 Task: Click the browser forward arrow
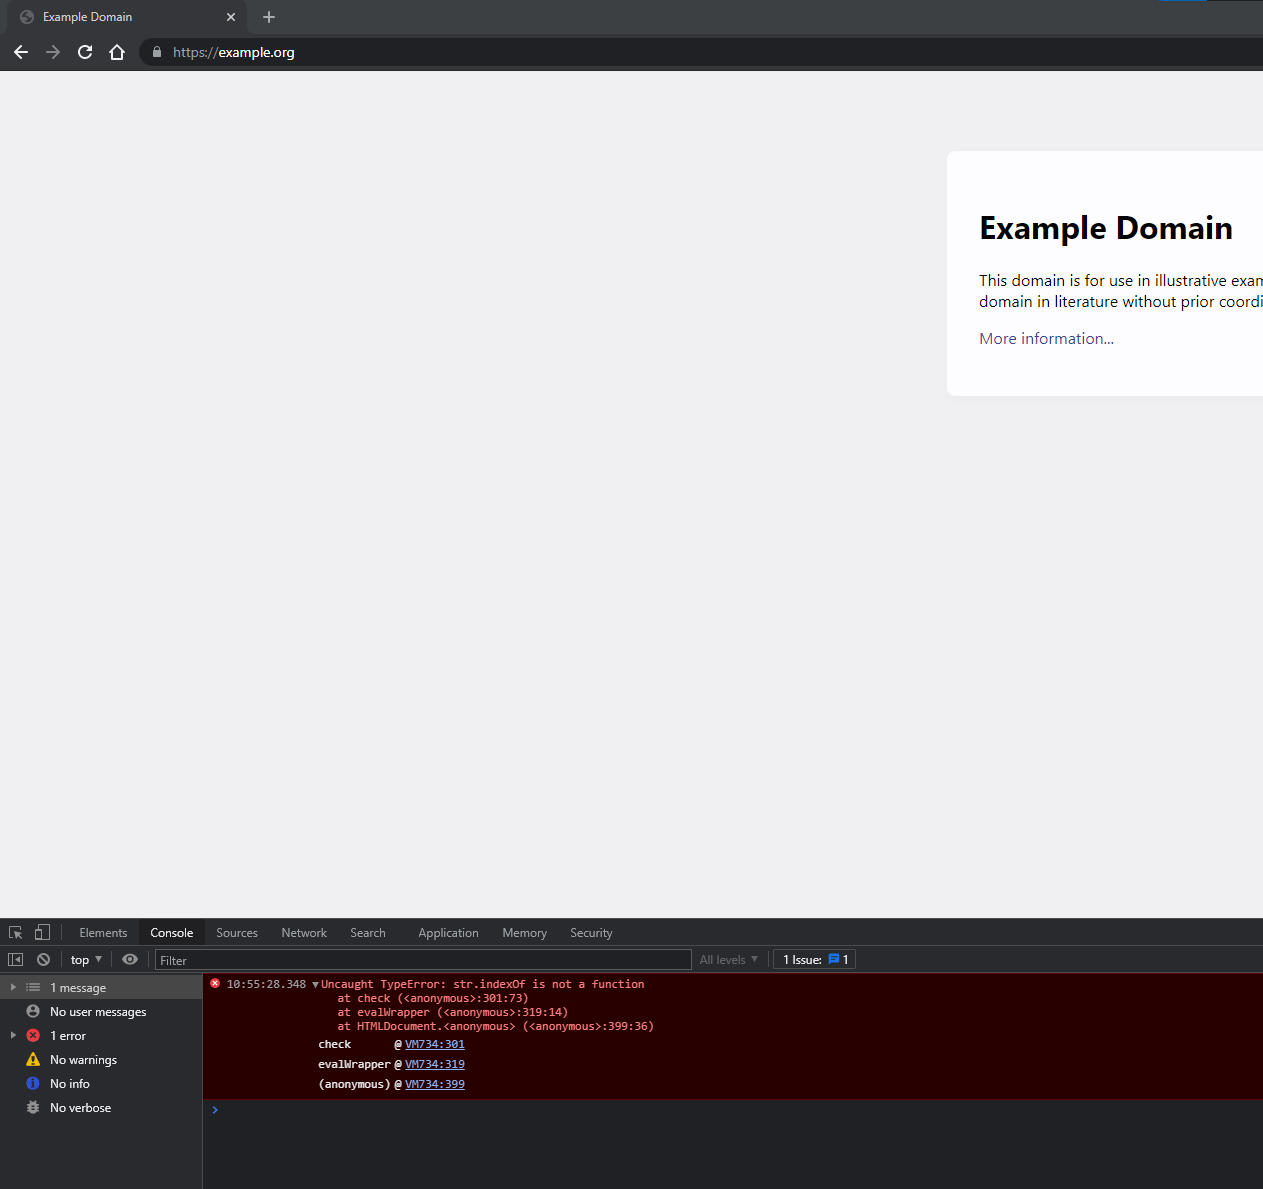coord(53,52)
